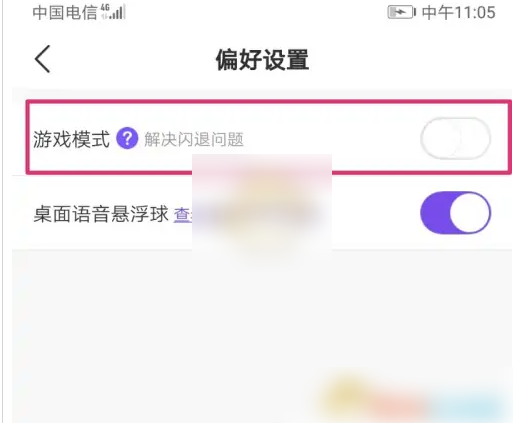This screenshot has width=513, height=423.
Task: Open the purple underlined 查看 link
Action: pos(183,214)
